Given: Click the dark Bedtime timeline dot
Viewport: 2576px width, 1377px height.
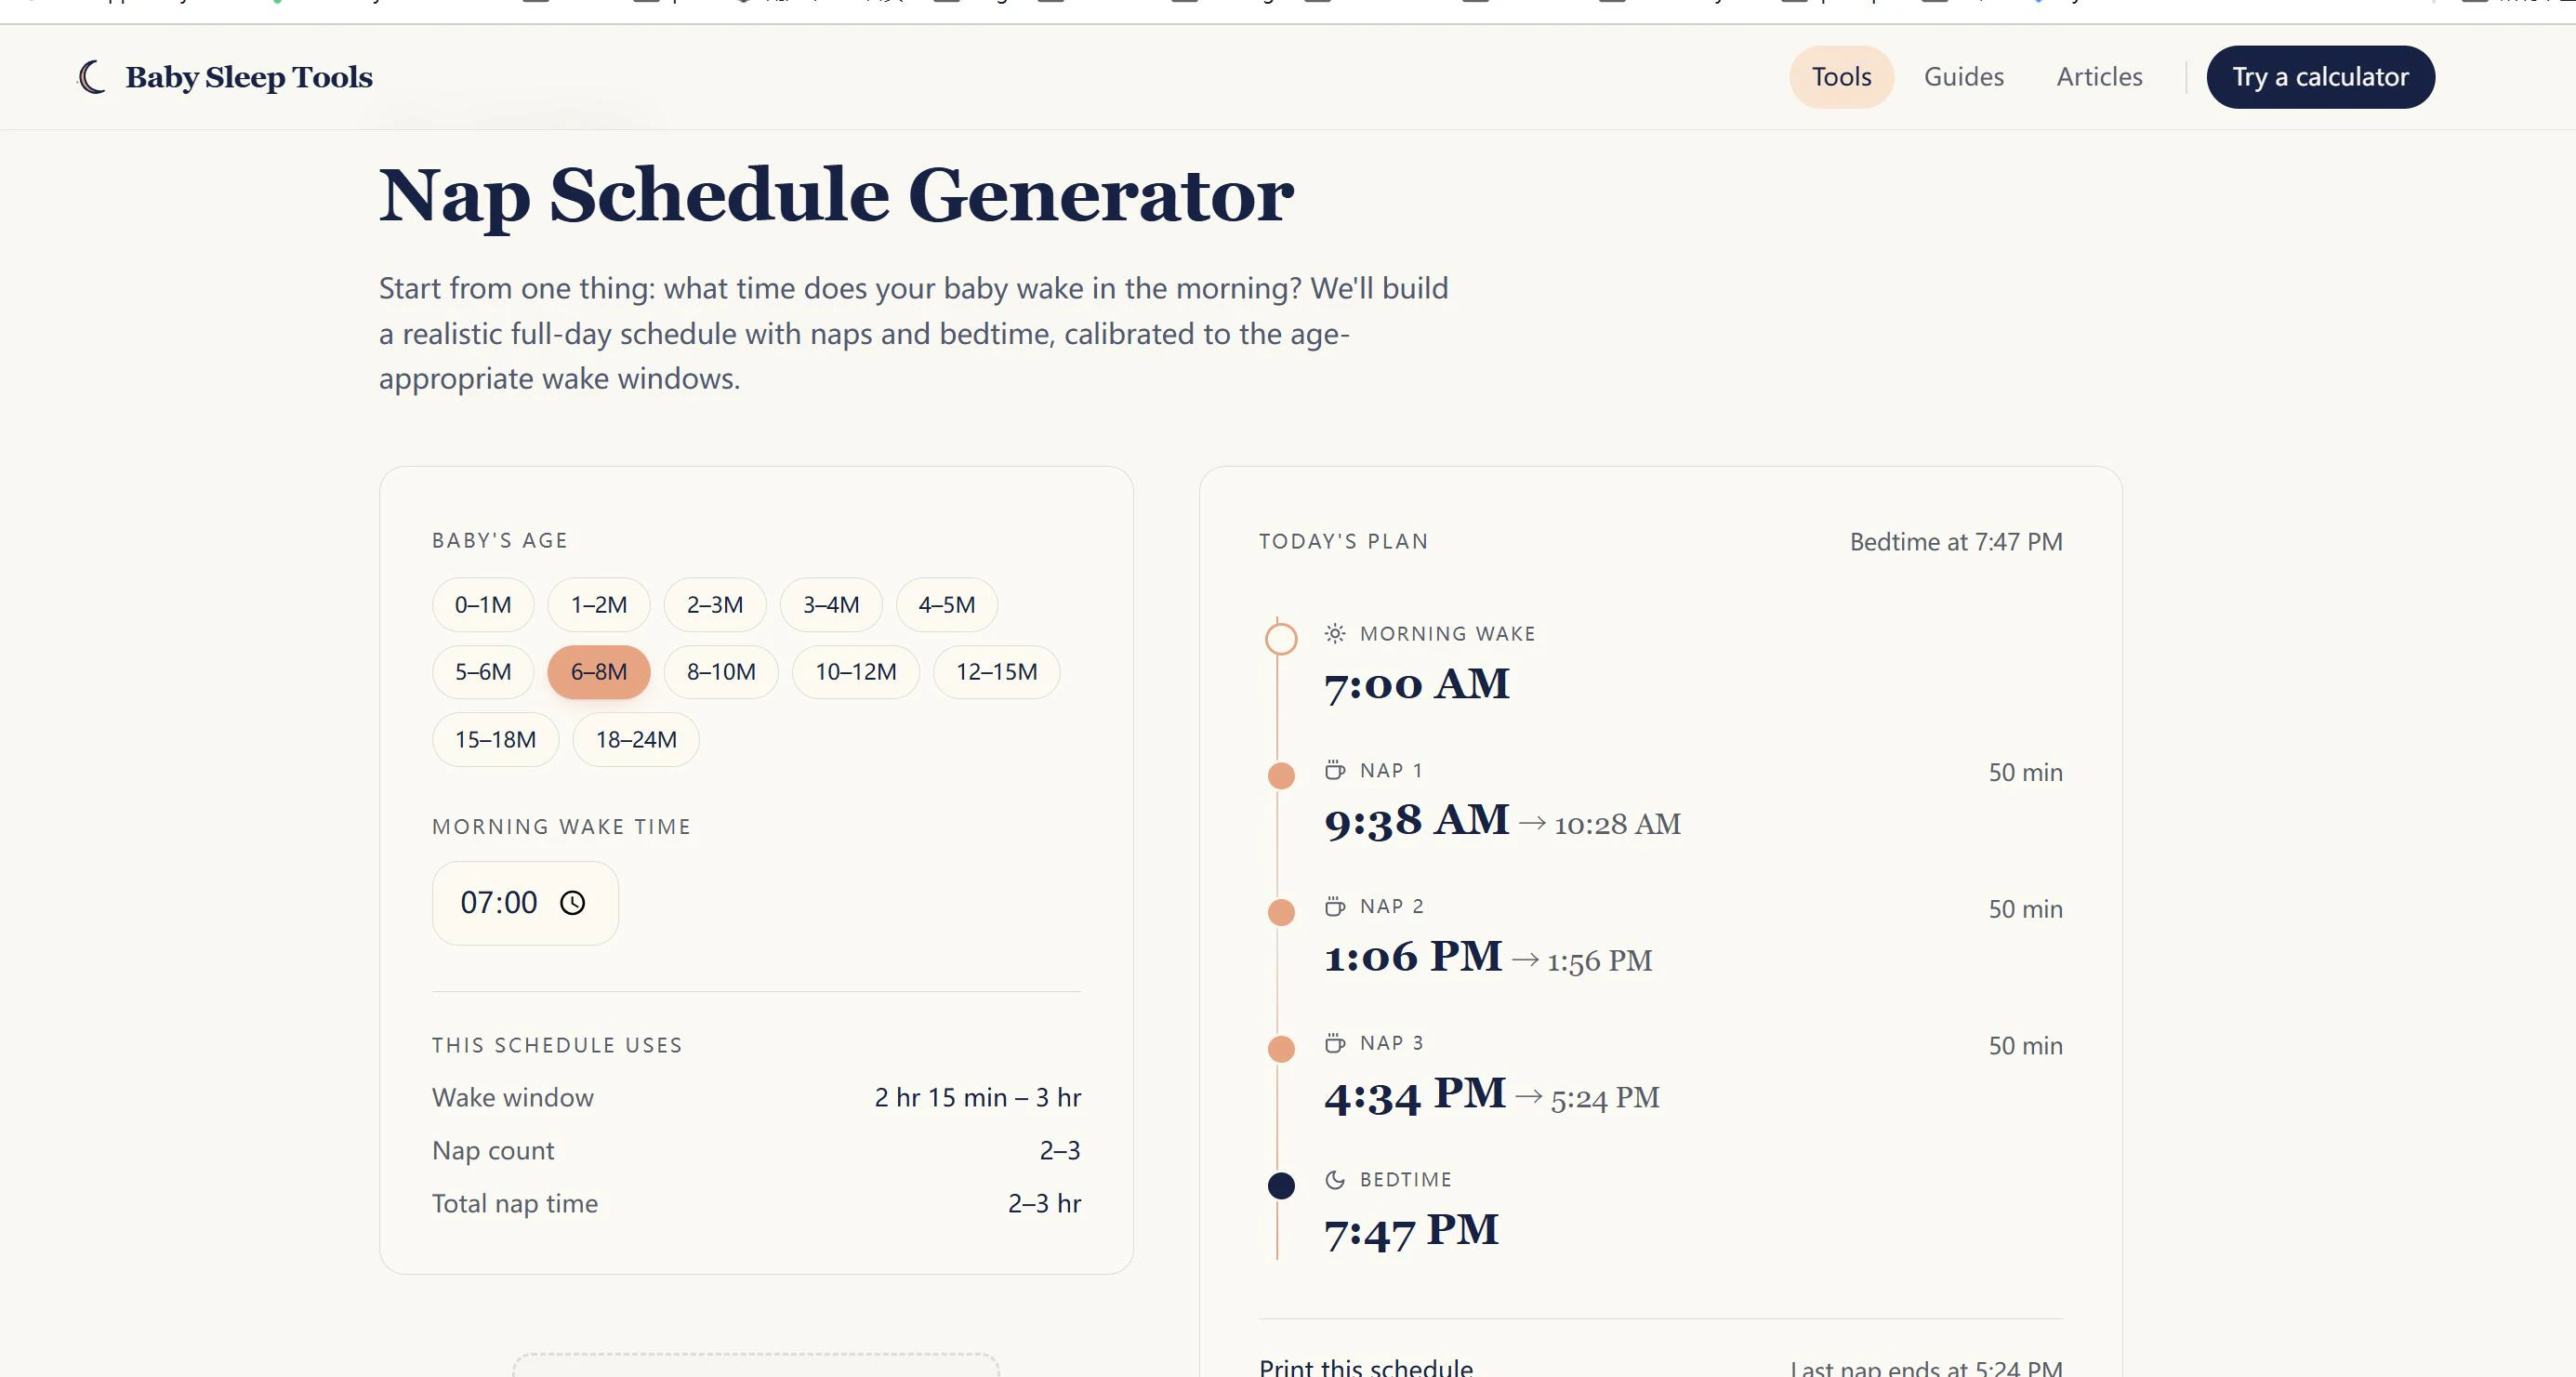Looking at the screenshot, I should click(x=1281, y=1186).
